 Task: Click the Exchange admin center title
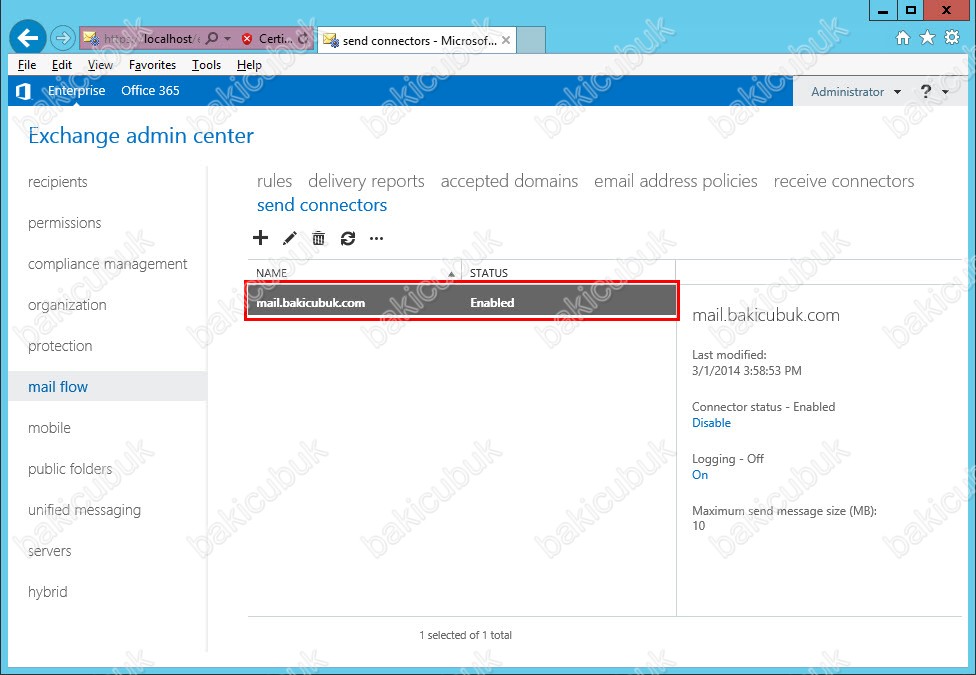[141, 136]
